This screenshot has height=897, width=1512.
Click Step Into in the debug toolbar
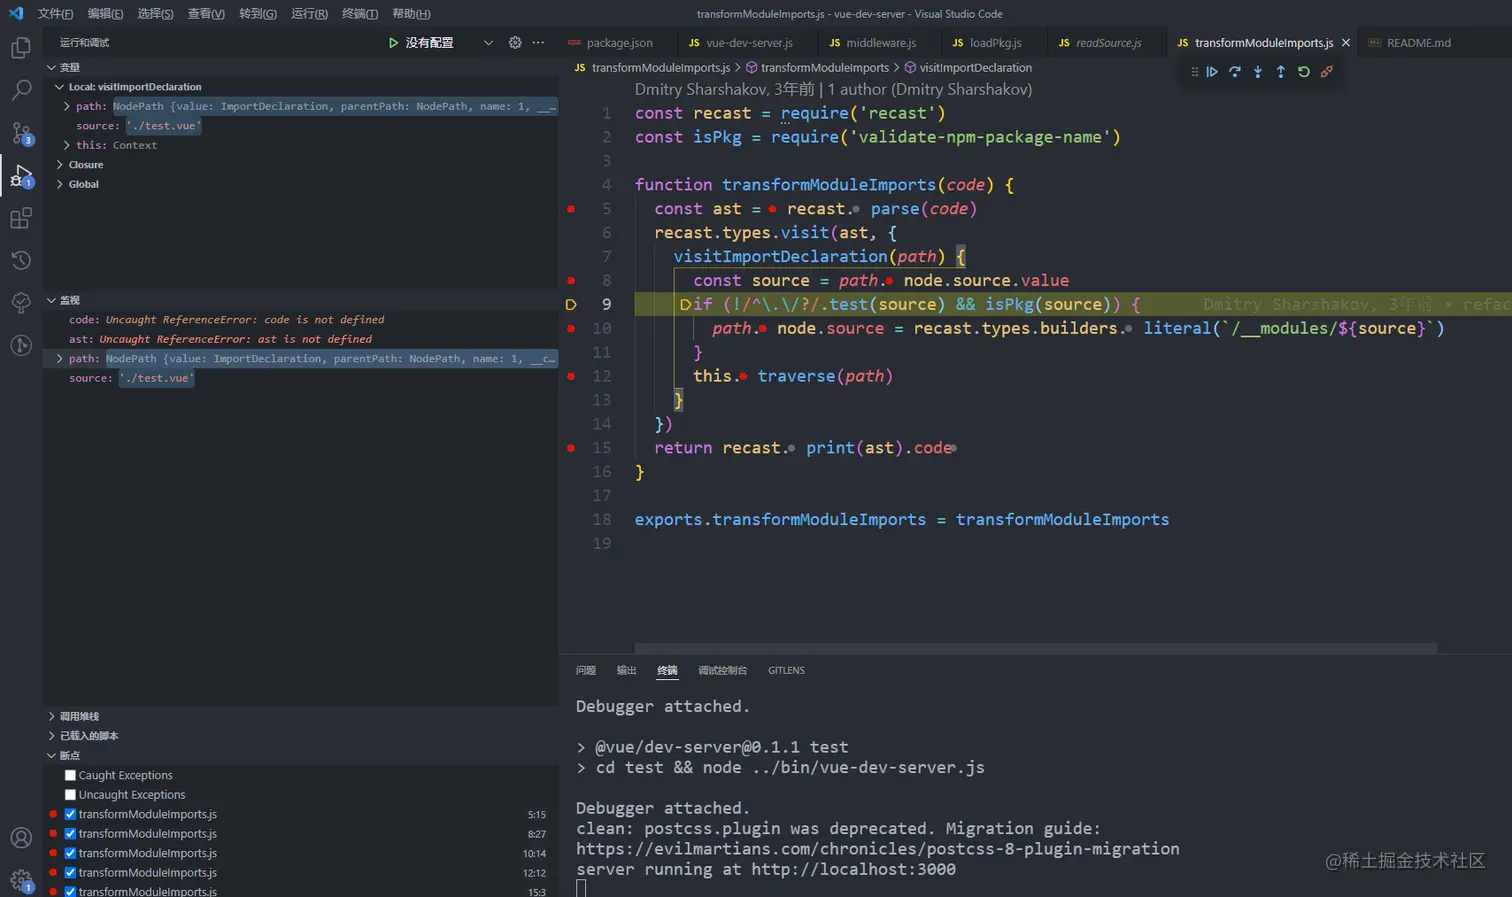(x=1258, y=72)
